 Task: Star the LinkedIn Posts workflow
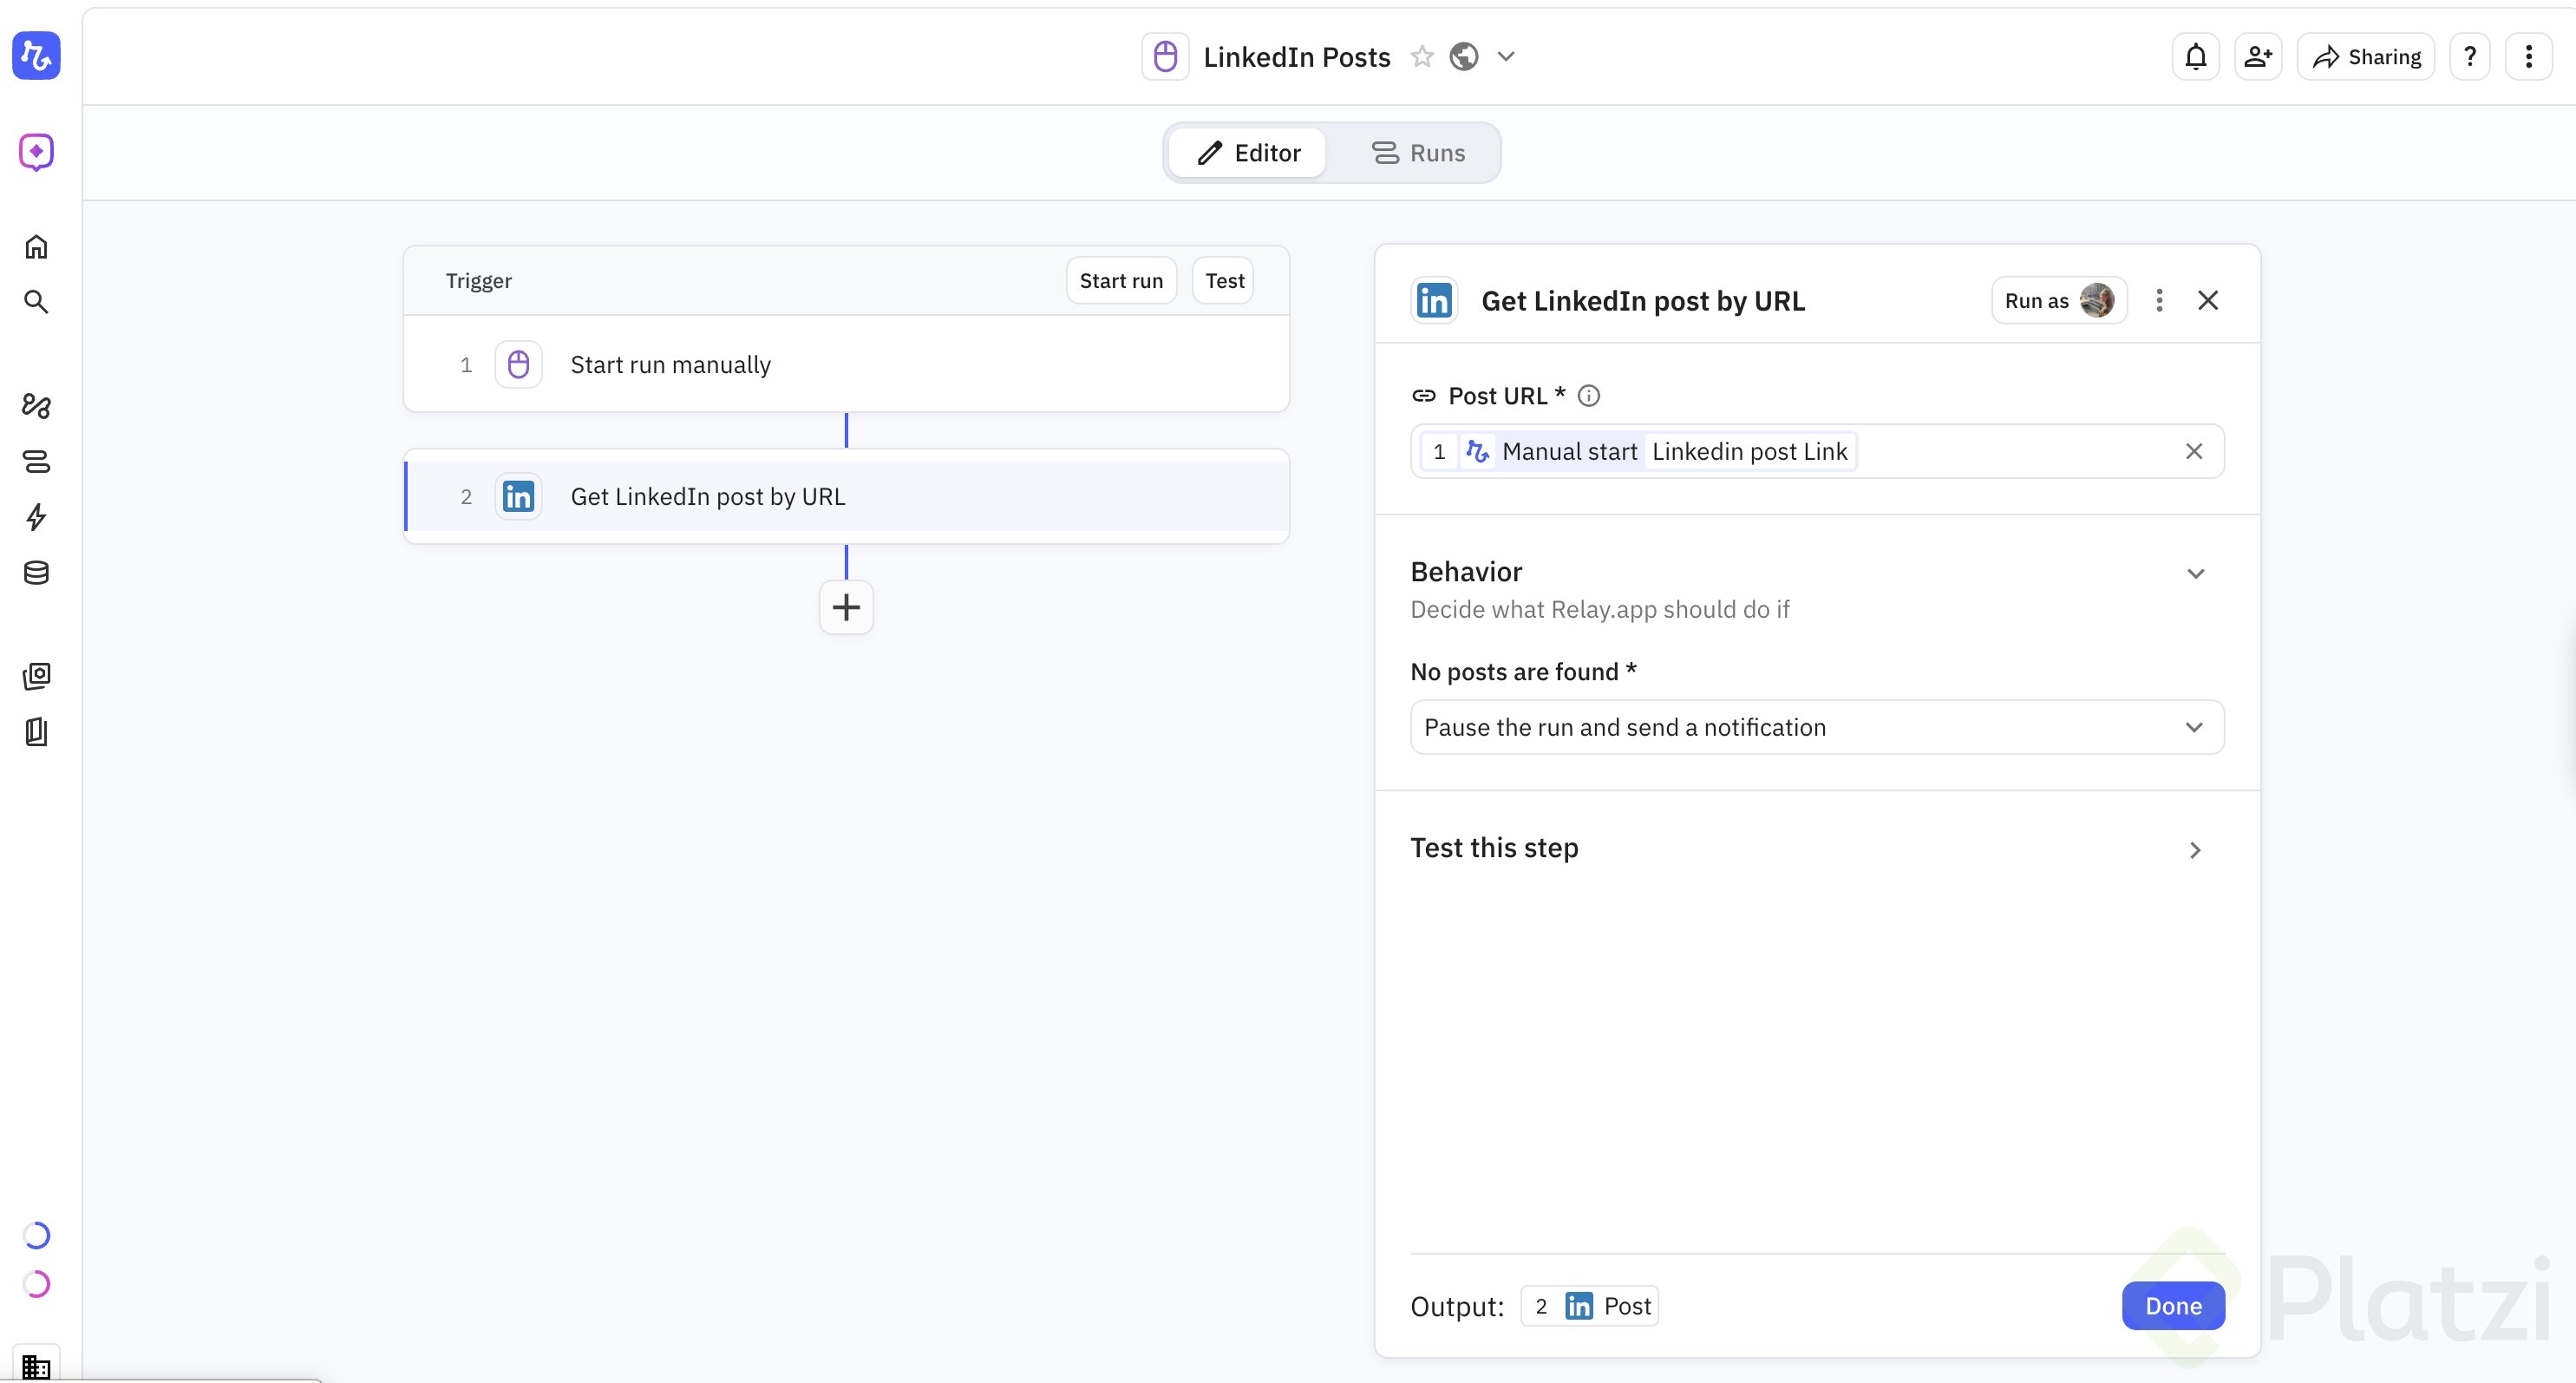point(1421,57)
